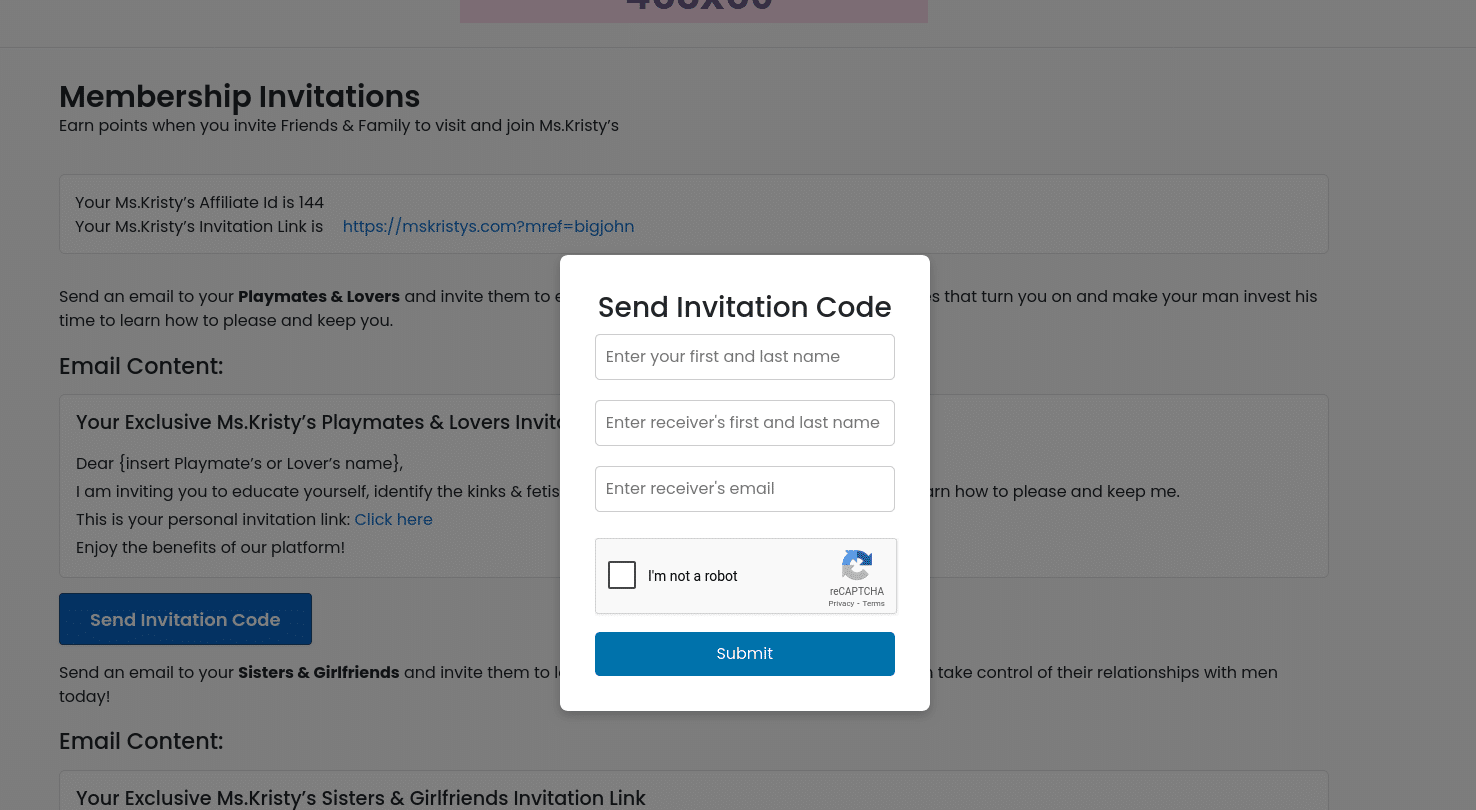
Task: Open the mskristys.com invitation link
Action: point(488,227)
